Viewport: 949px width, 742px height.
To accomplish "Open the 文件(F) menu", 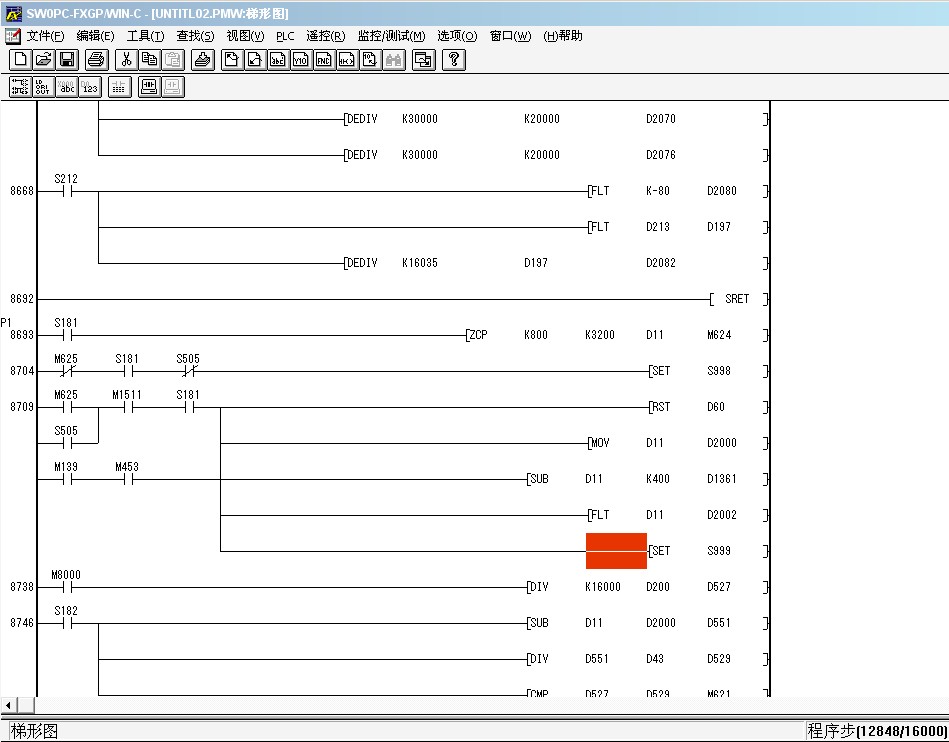I will (x=45, y=36).
